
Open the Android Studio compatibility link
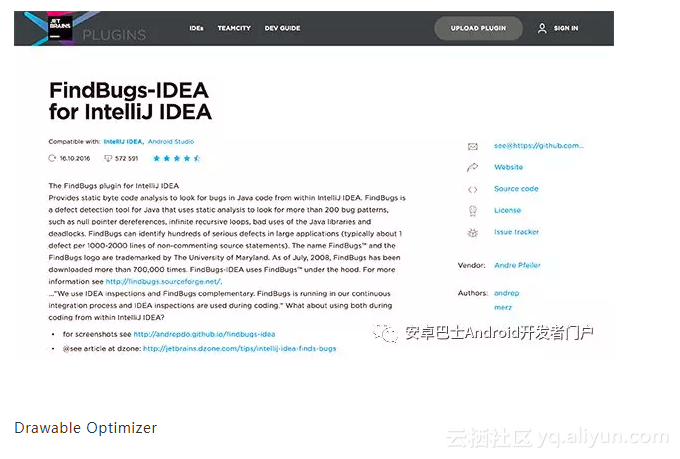tap(171, 141)
